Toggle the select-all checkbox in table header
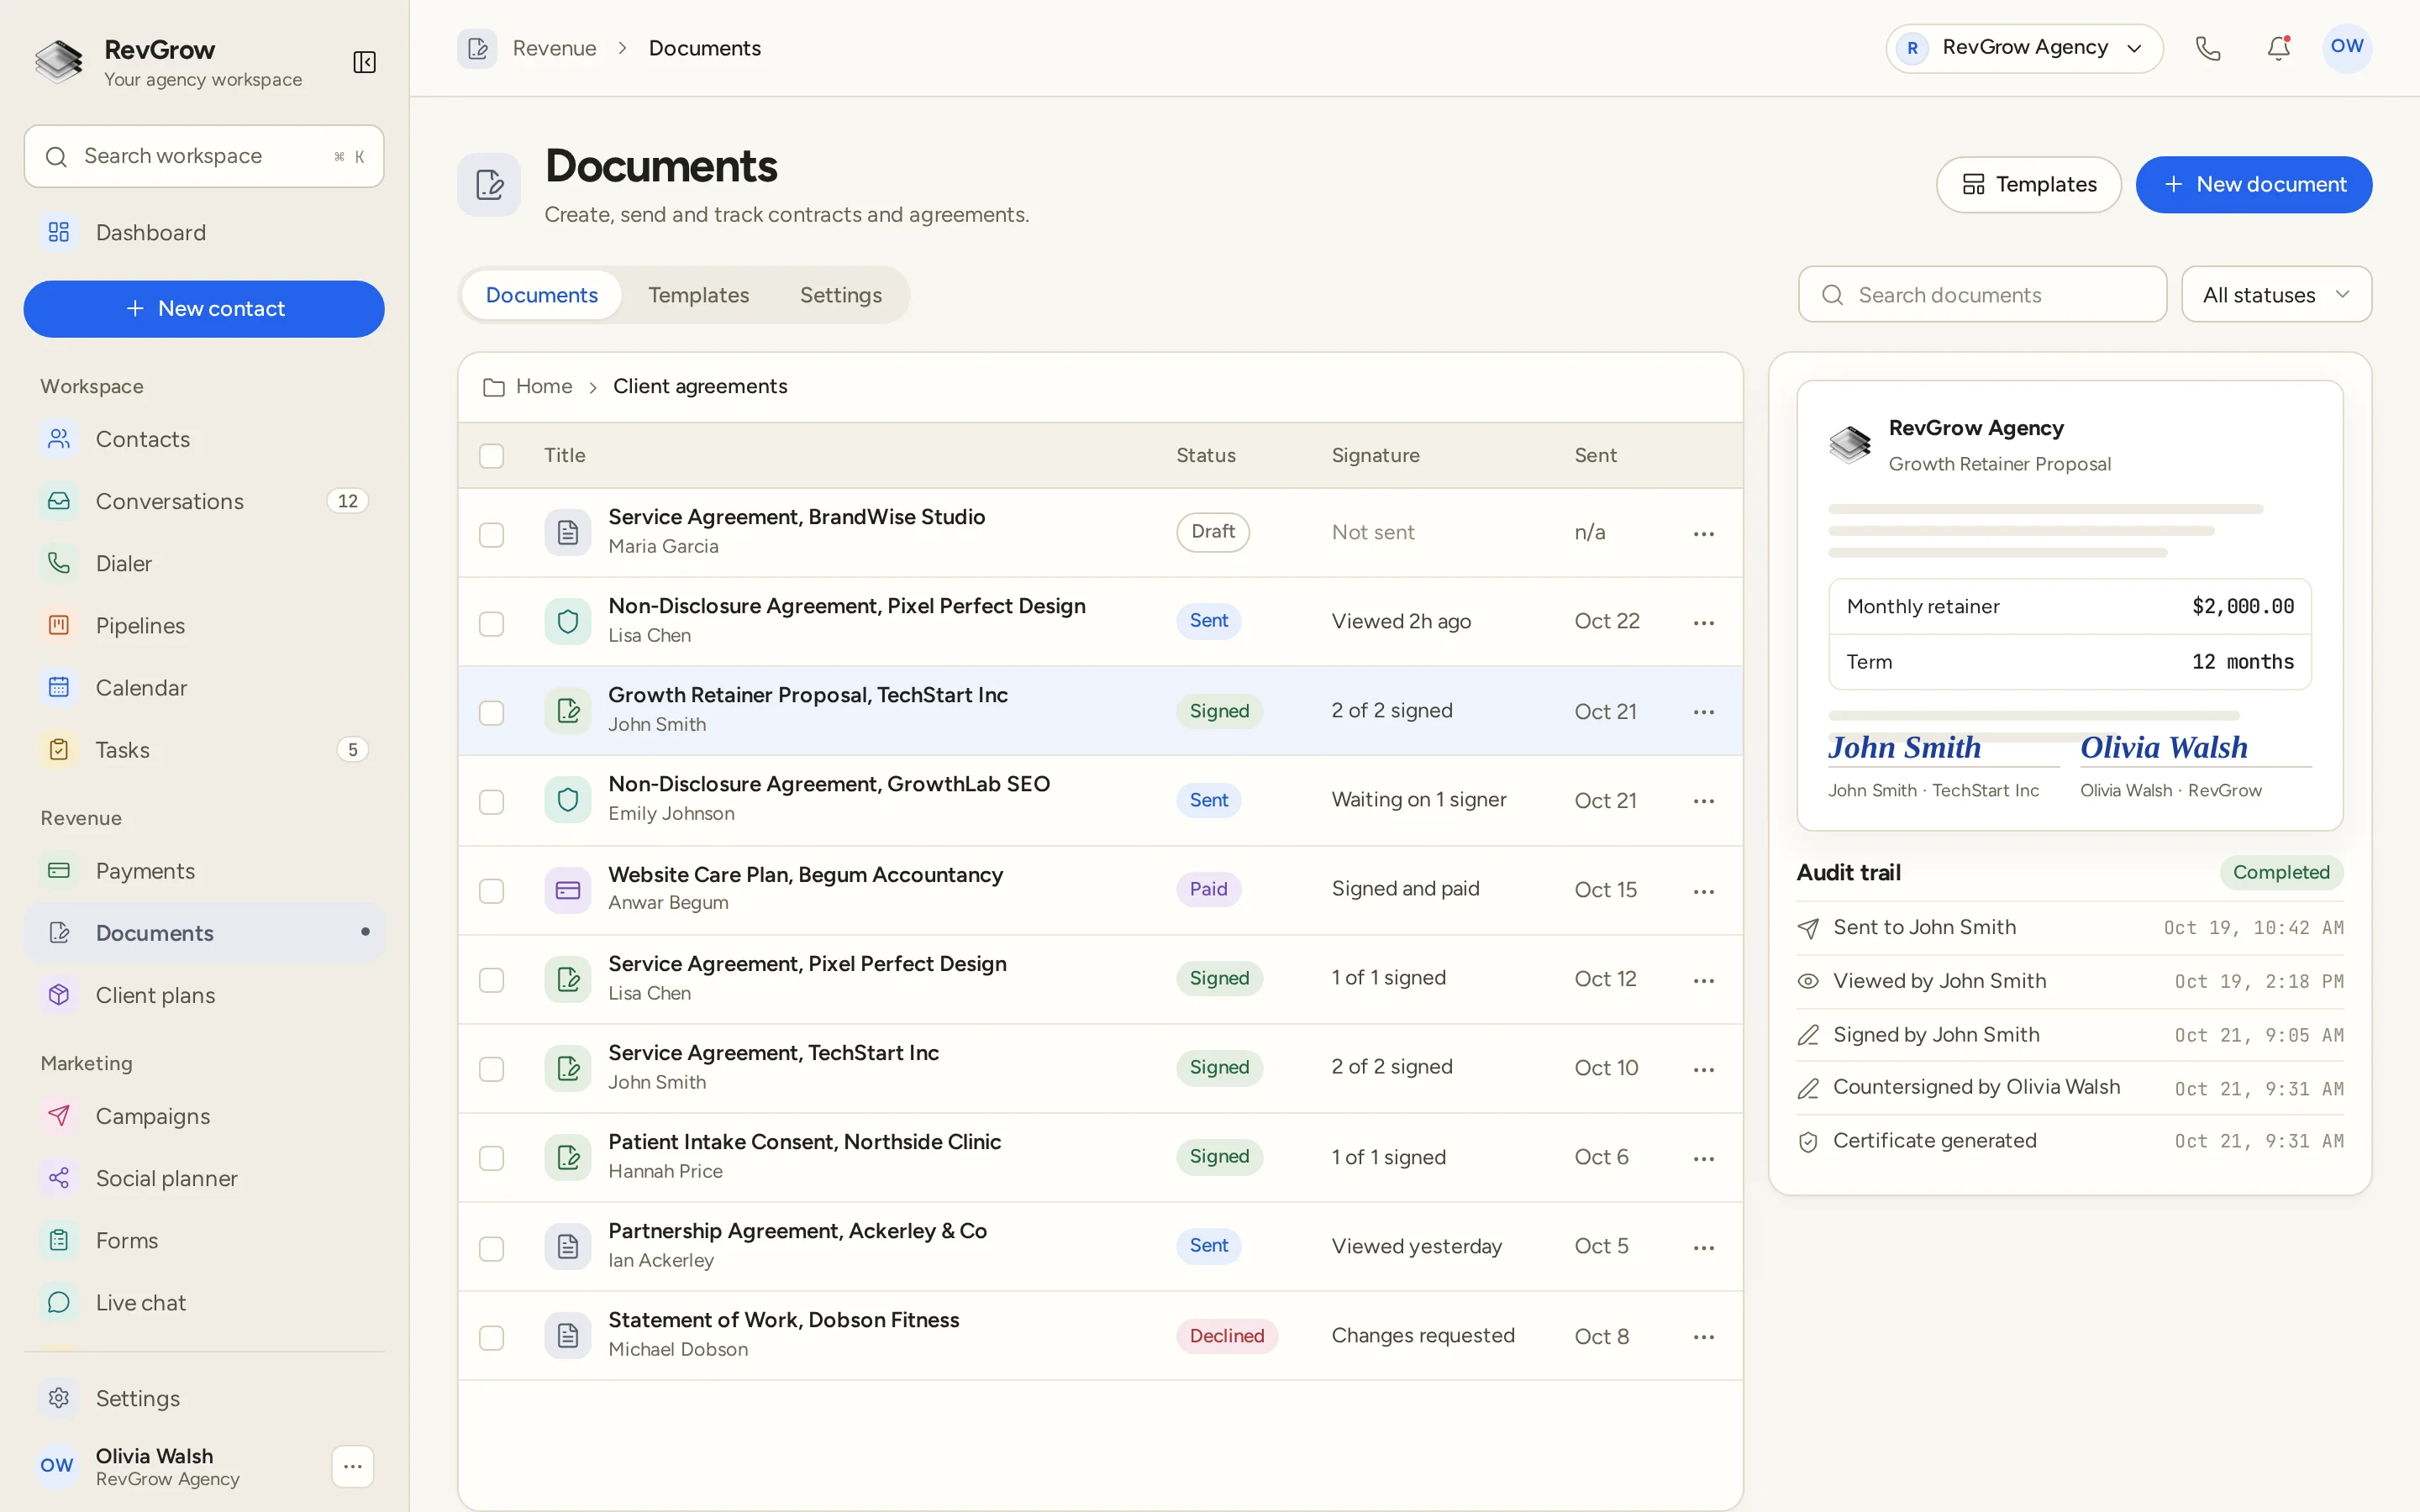2420x1512 pixels. [491, 456]
